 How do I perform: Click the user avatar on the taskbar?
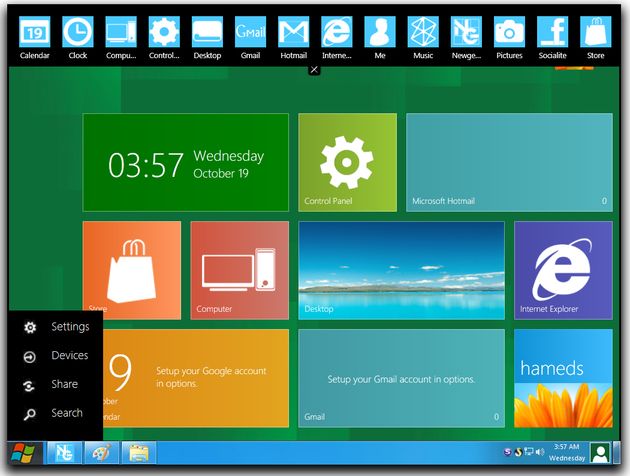pyautogui.click(x=600, y=453)
